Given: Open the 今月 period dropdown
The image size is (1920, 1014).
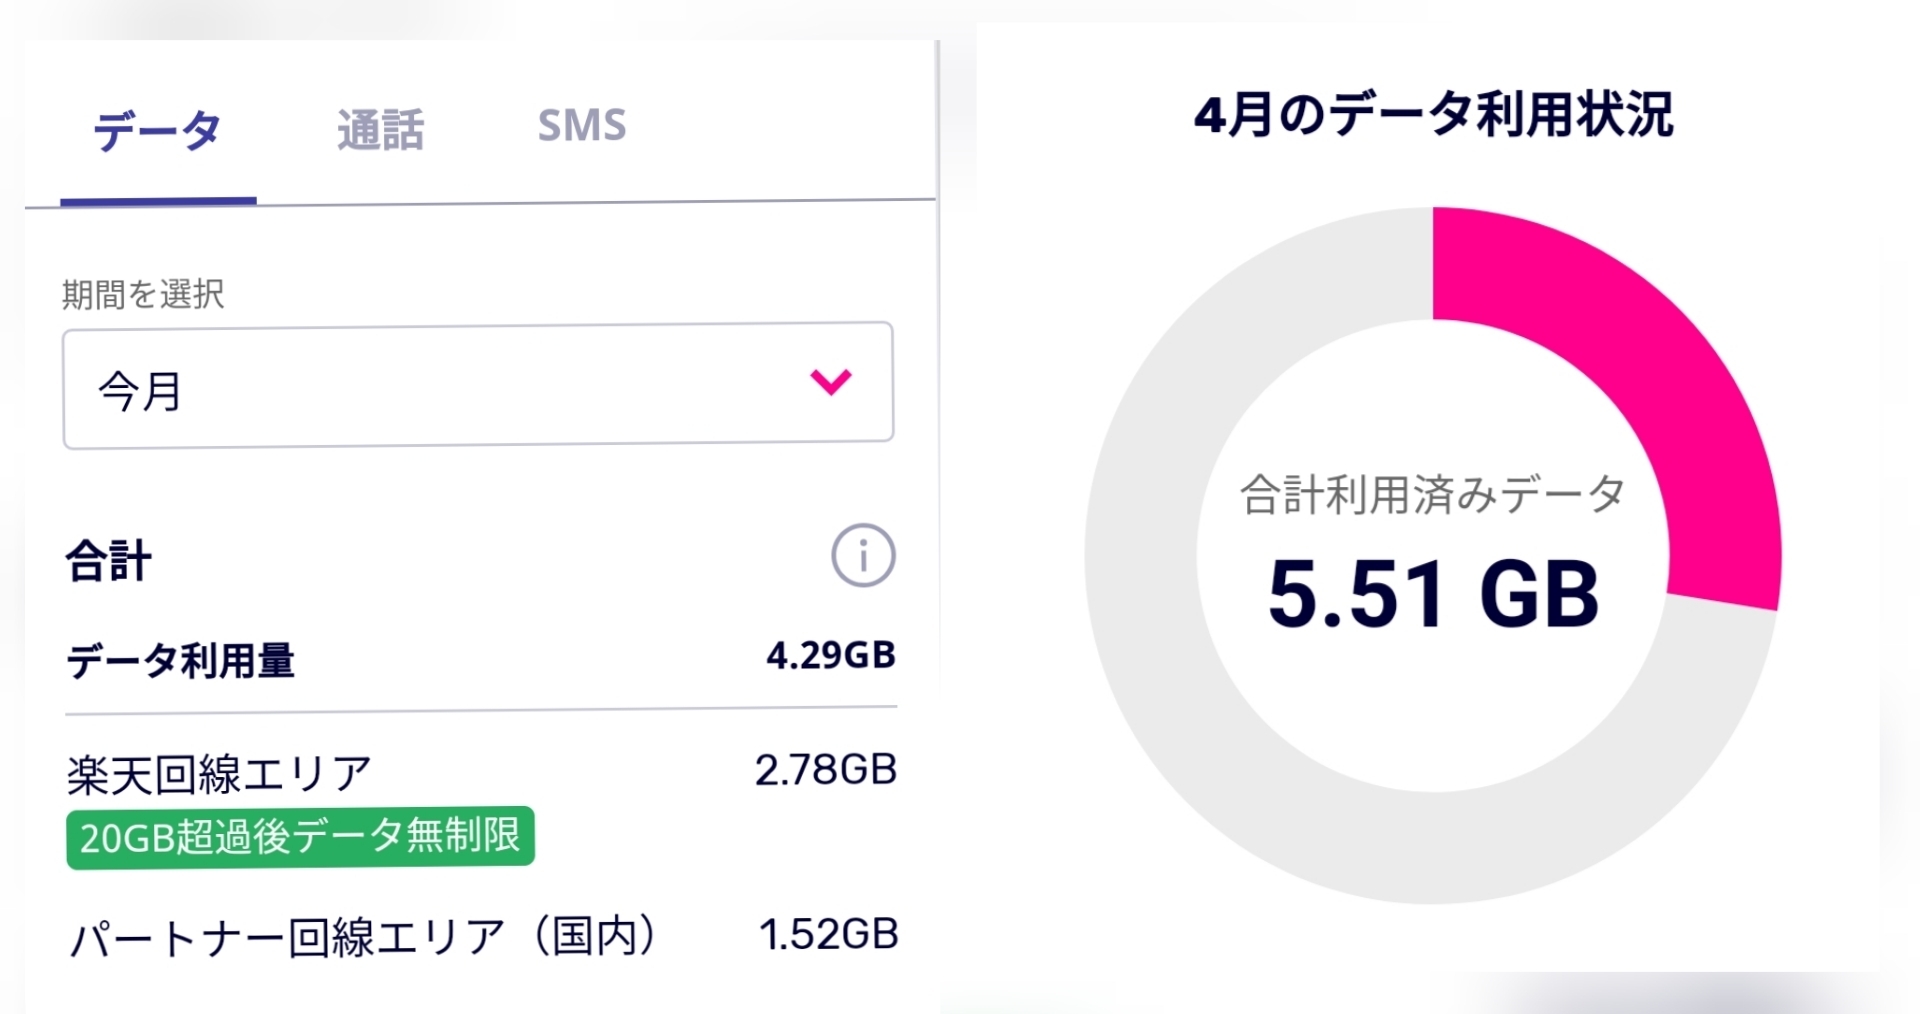Looking at the screenshot, I should [x=477, y=385].
